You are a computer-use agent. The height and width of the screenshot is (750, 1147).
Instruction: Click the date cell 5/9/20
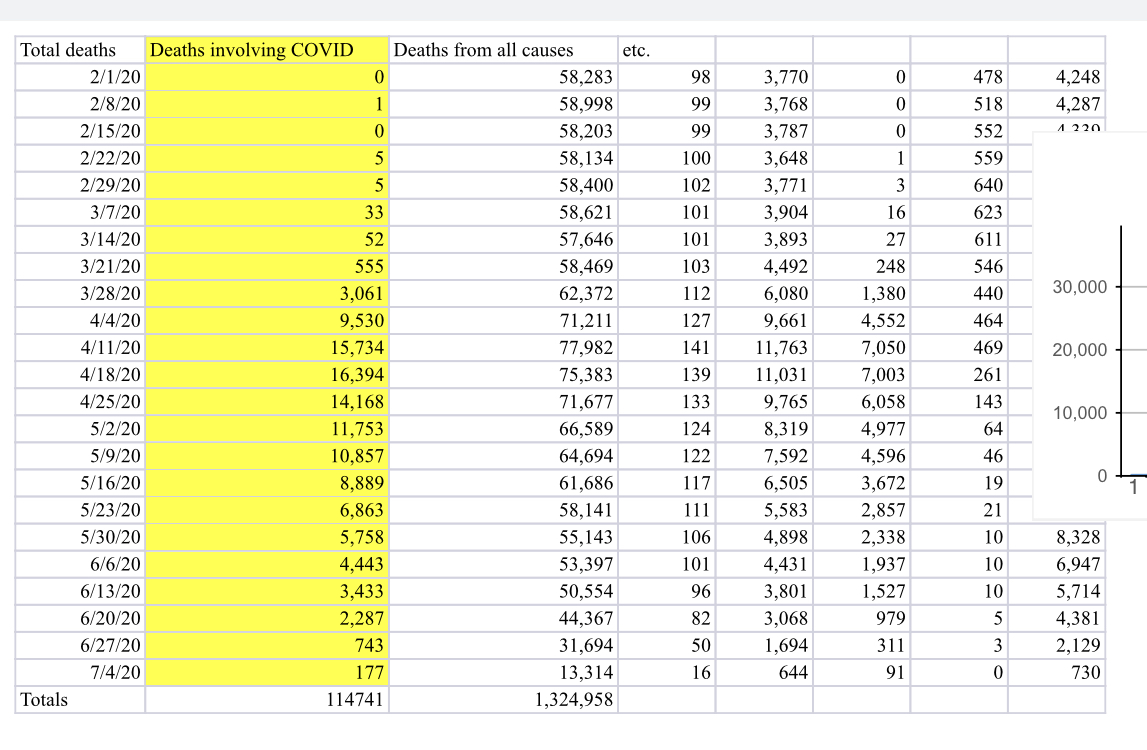(x=80, y=456)
